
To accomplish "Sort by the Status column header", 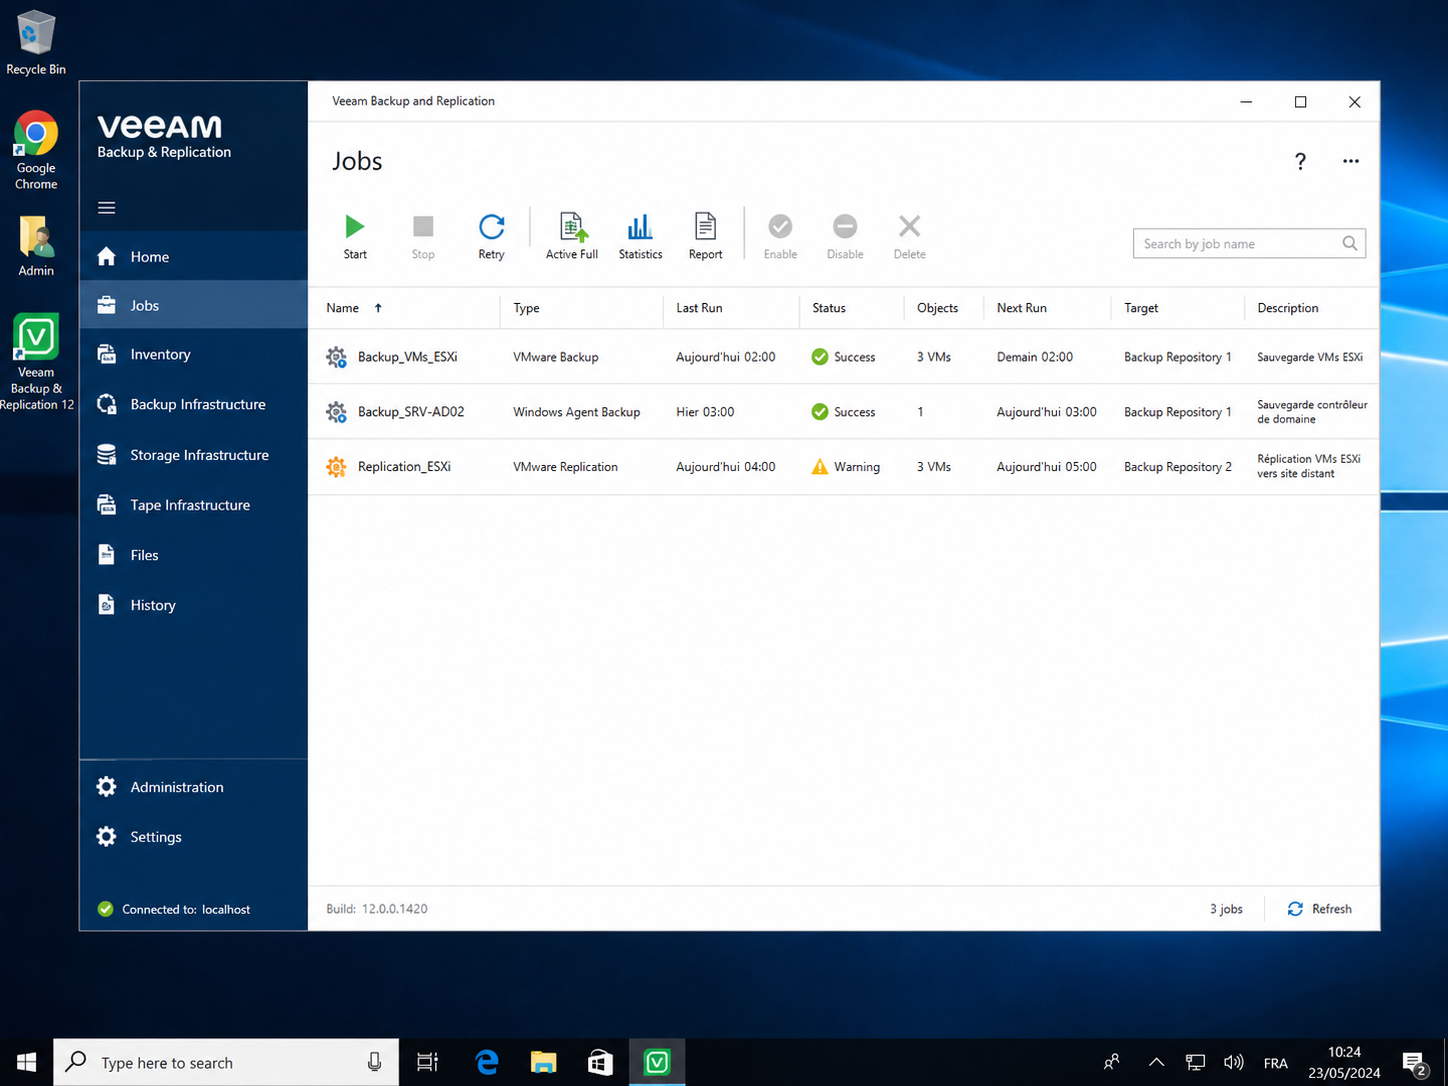I will click(829, 308).
